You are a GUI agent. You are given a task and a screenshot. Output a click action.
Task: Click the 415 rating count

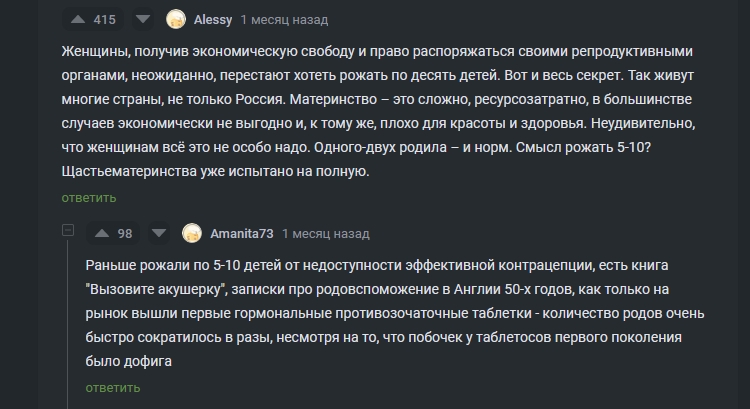click(x=104, y=19)
